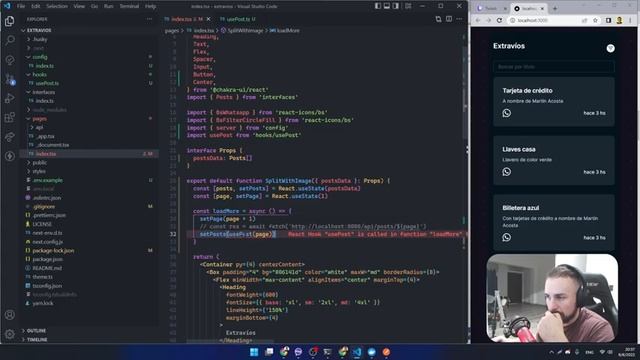Click the WhatsApp icon on Billetera azul card
This screenshot has height=360, width=640.
(x=507, y=237)
